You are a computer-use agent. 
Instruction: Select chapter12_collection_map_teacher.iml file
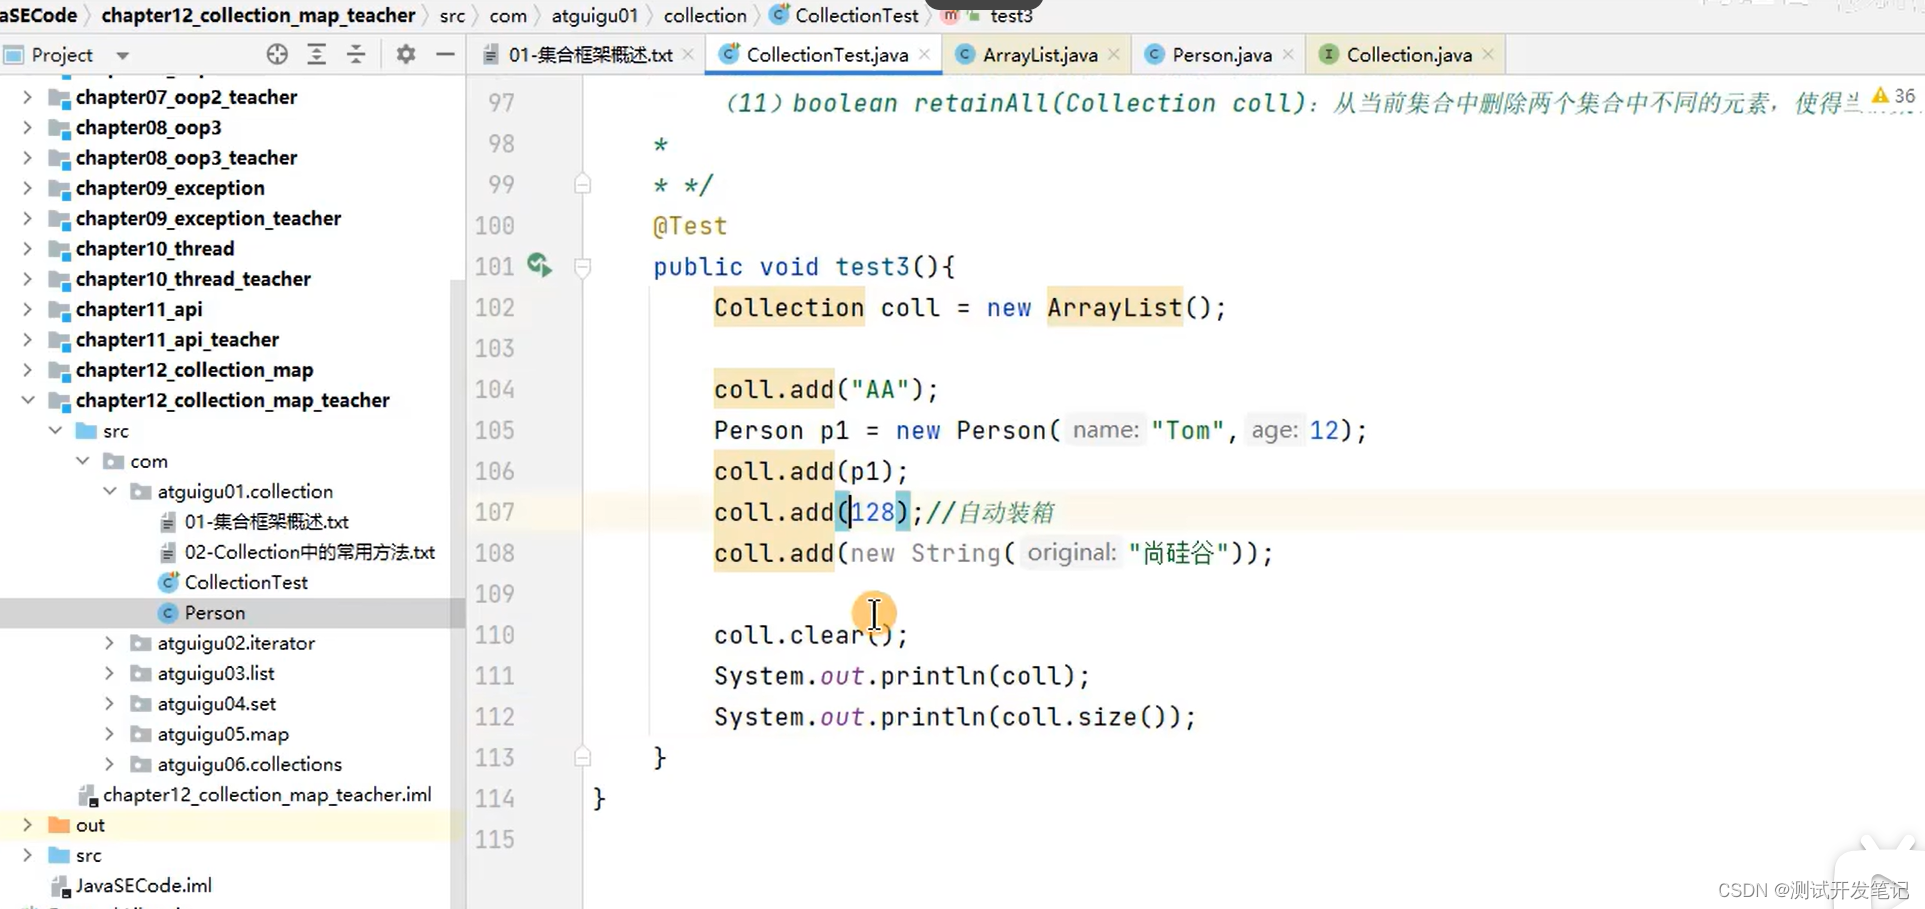pos(267,795)
